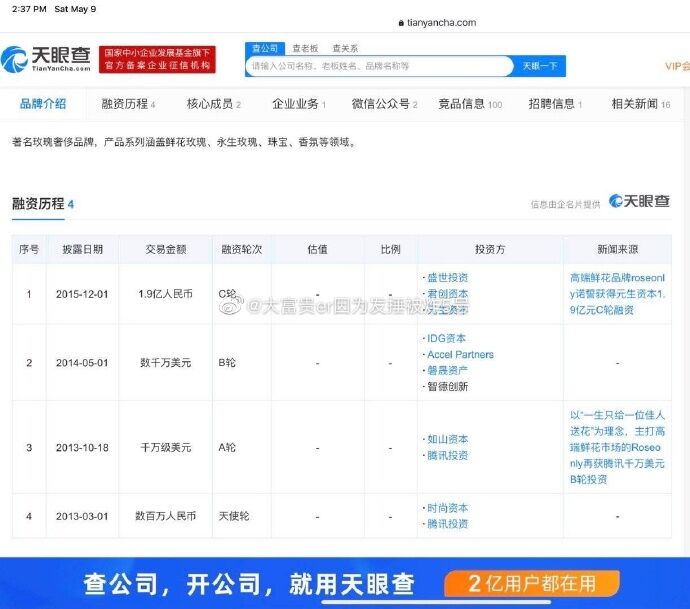
Task: Select the 查老板 search tab
Action: click(305, 48)
